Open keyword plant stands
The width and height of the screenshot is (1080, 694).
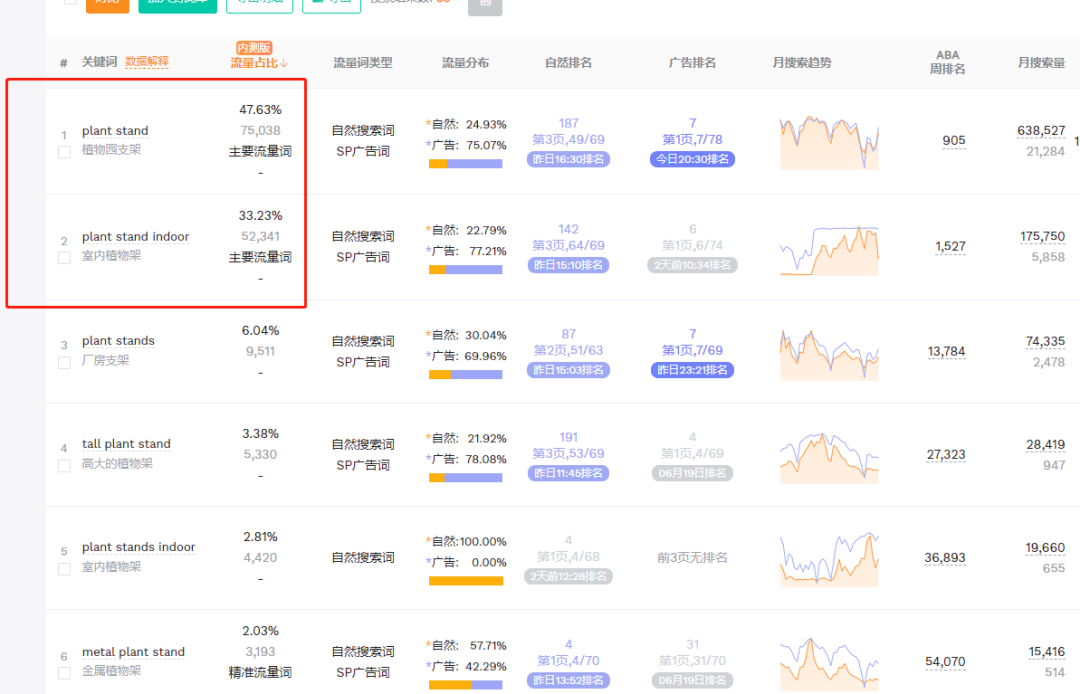pyautogui.click(x=118, y=341)
